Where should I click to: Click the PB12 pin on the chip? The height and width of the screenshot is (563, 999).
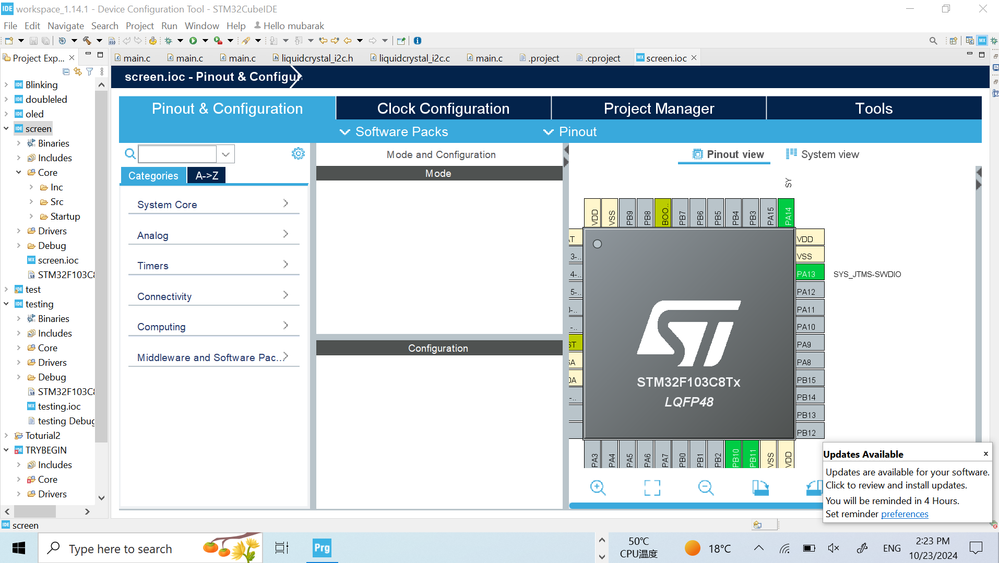pos(810,432)
